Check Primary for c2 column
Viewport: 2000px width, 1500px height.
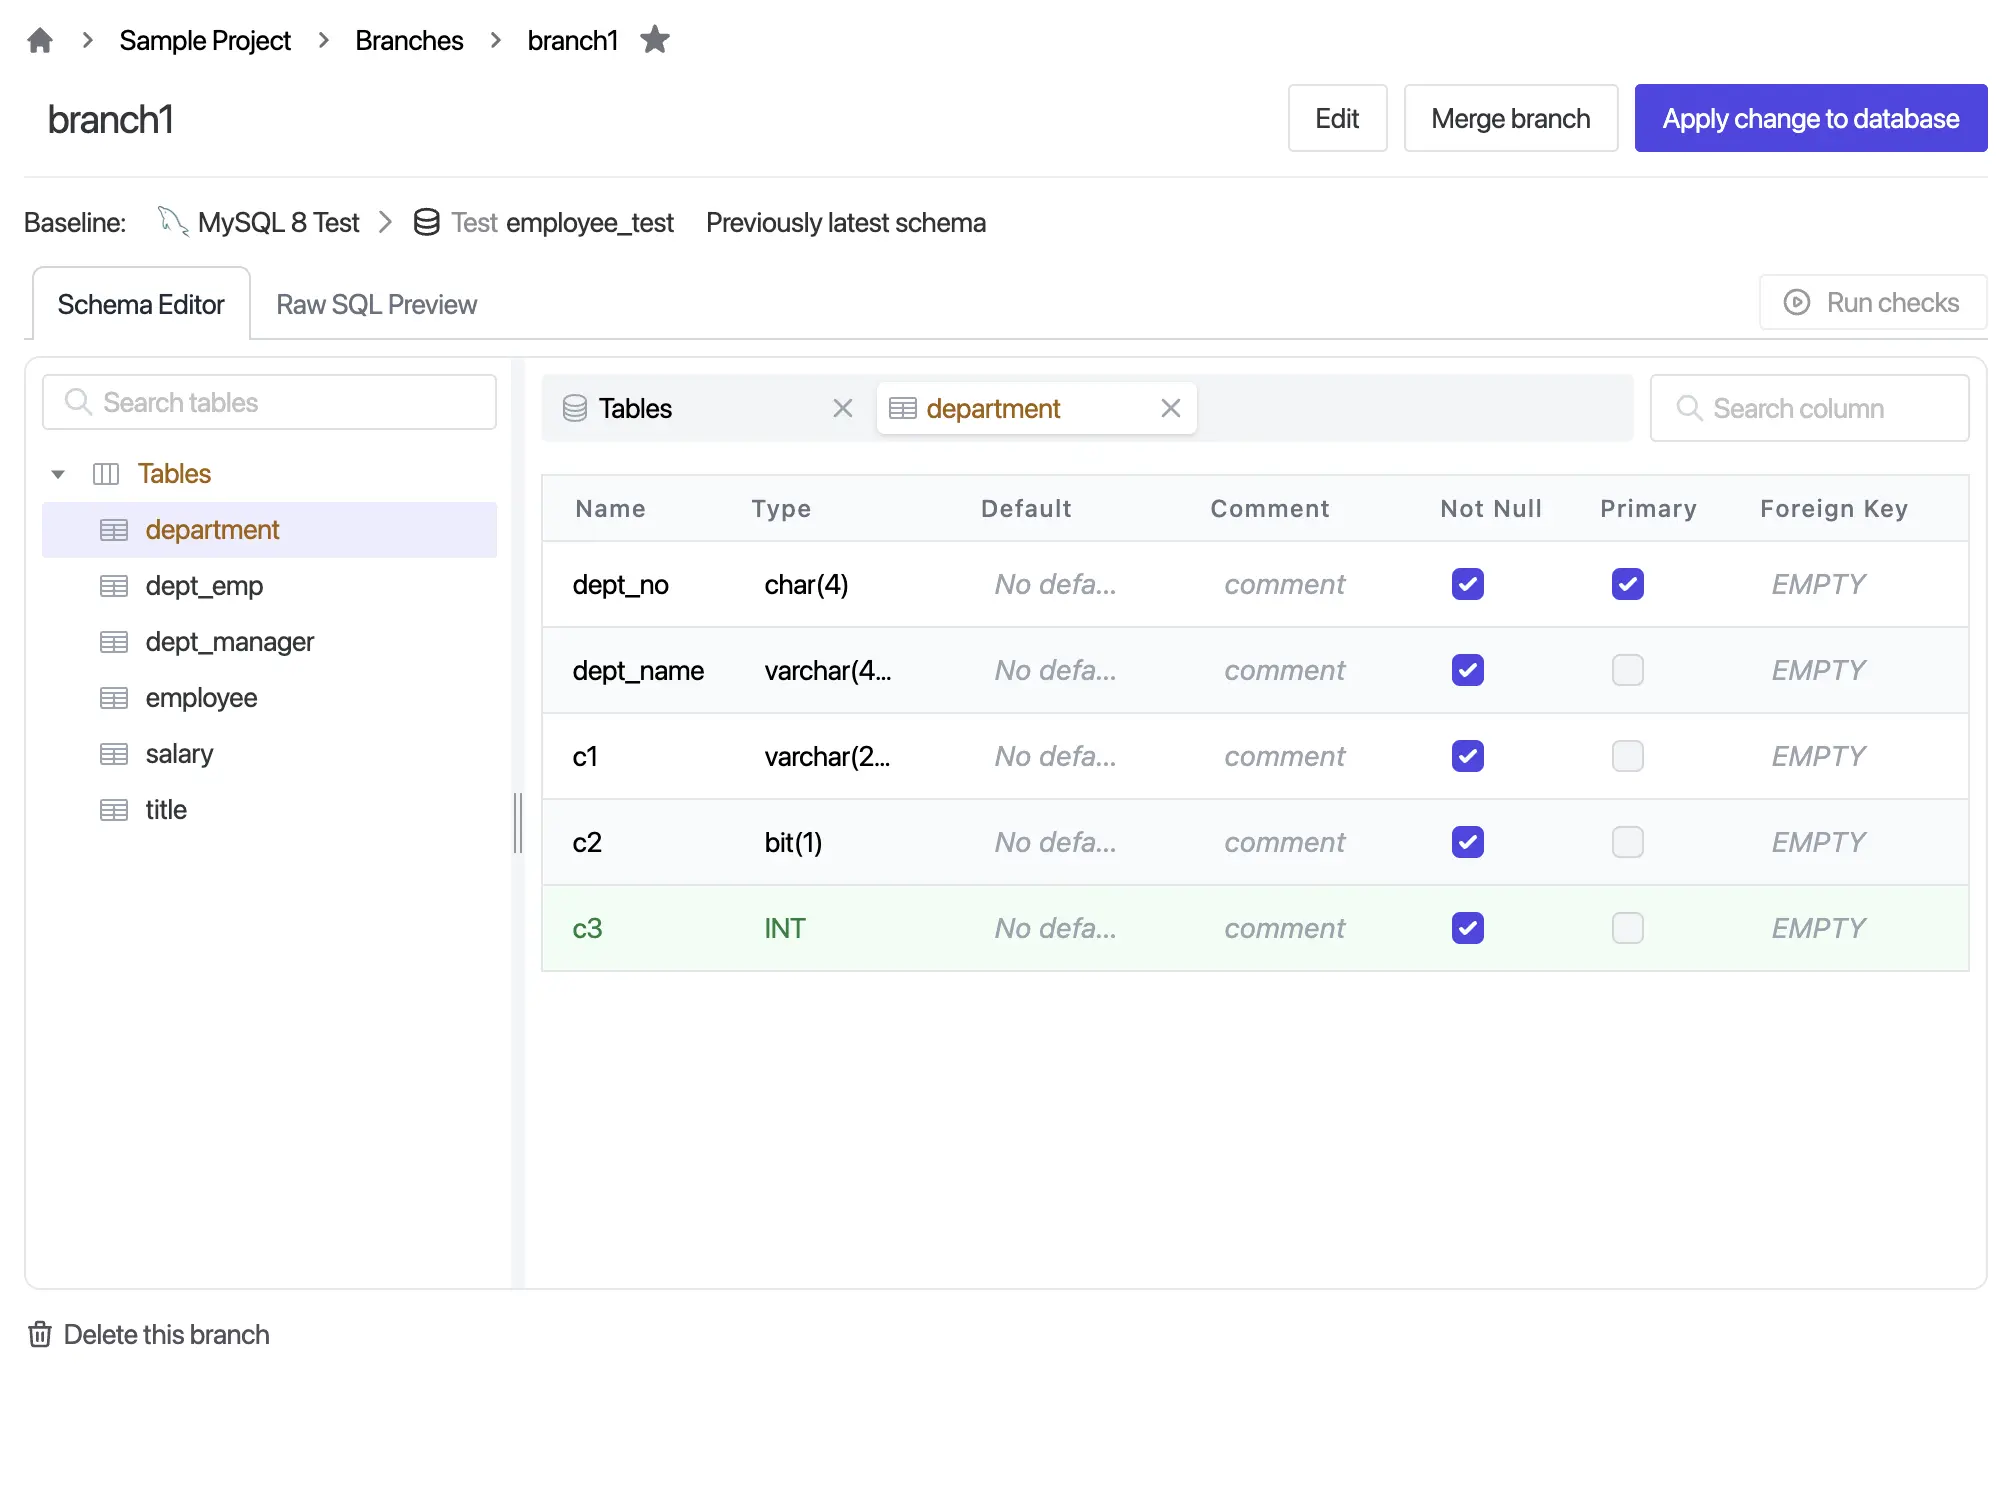pos(1628,842)
